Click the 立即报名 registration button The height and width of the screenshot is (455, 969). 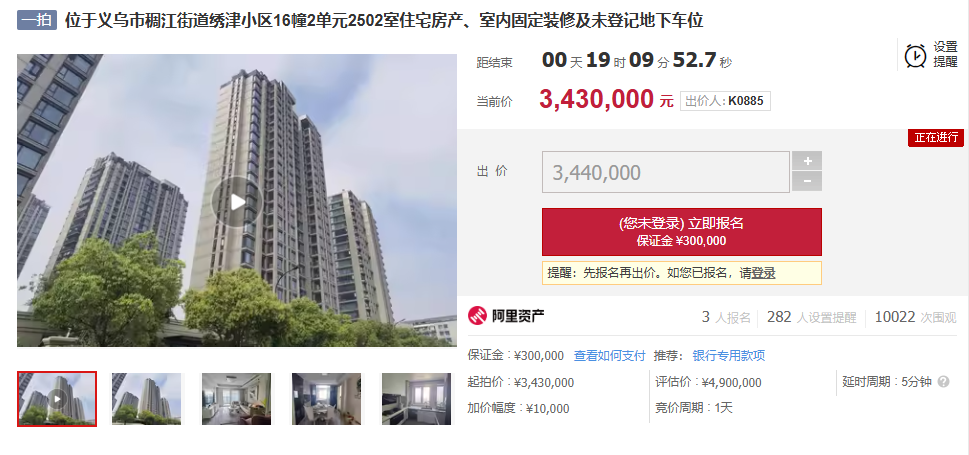pos(682,232)
